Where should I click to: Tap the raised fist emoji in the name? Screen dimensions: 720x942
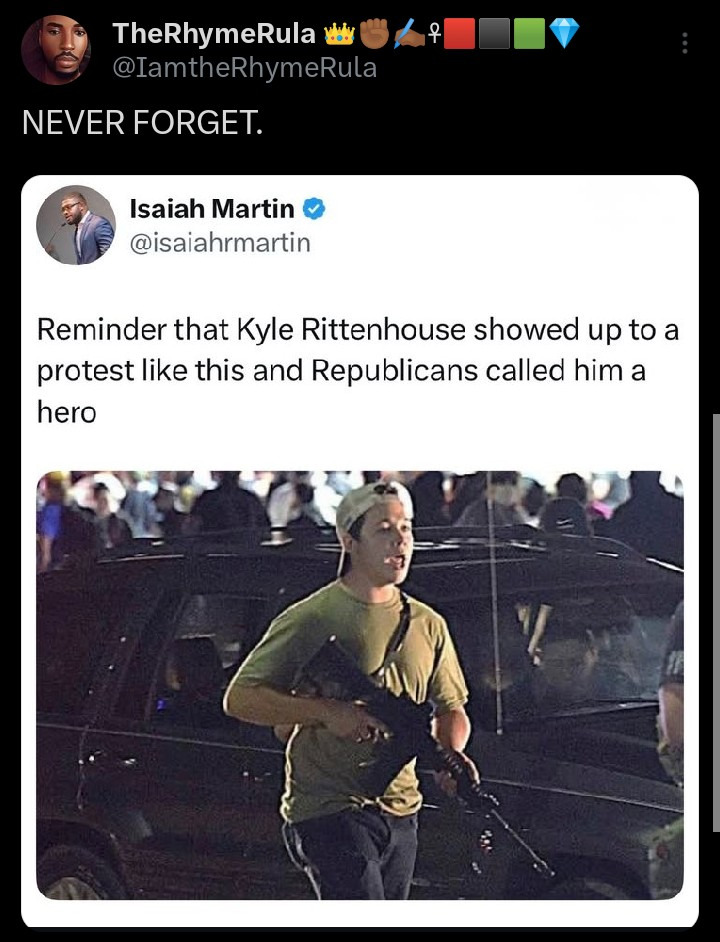tap(375, 33)
